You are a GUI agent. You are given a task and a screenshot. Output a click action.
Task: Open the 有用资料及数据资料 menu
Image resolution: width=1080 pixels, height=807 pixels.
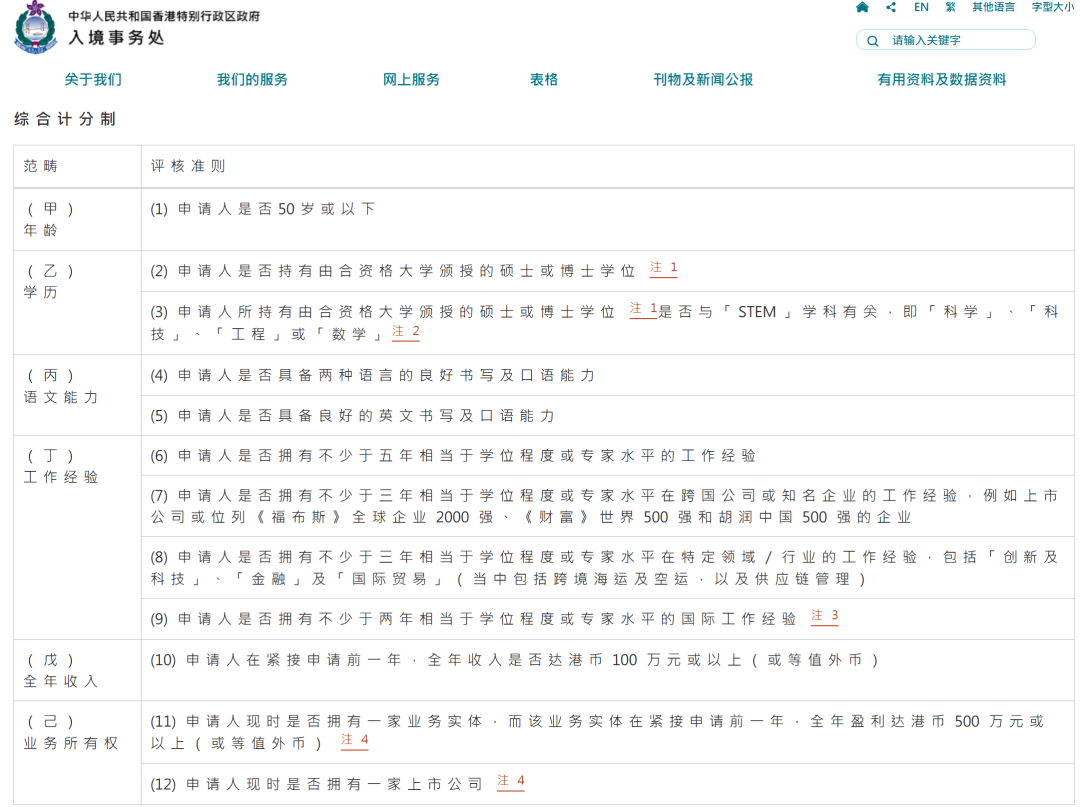click(x=941, y=80)
